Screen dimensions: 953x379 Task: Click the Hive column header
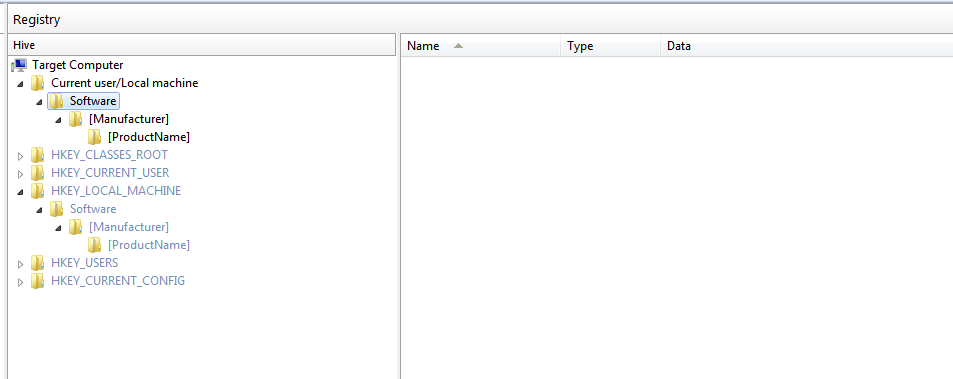(202, 46)
